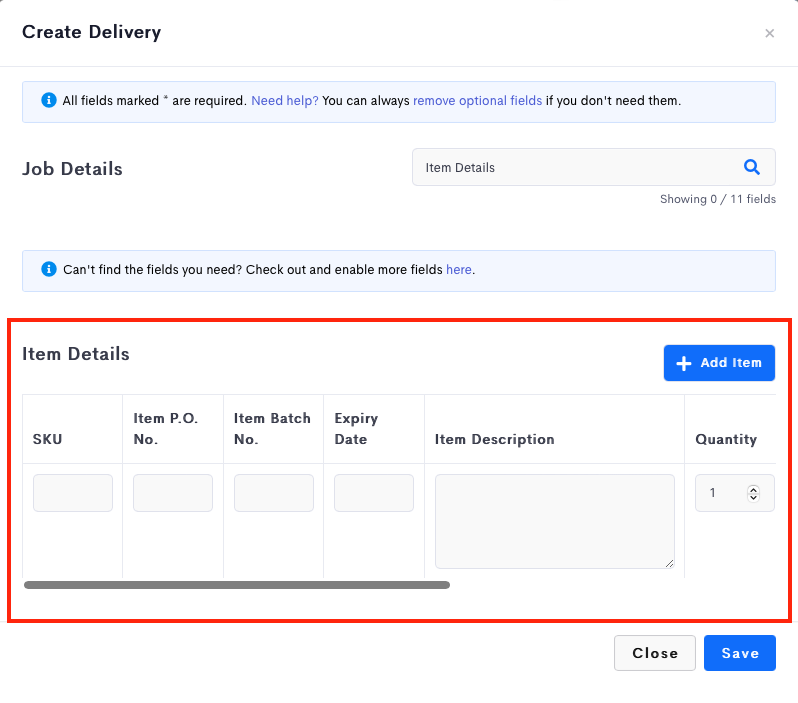Screen dimensions: 798x703
Task: Click the Close button
Action: (654, 653)
